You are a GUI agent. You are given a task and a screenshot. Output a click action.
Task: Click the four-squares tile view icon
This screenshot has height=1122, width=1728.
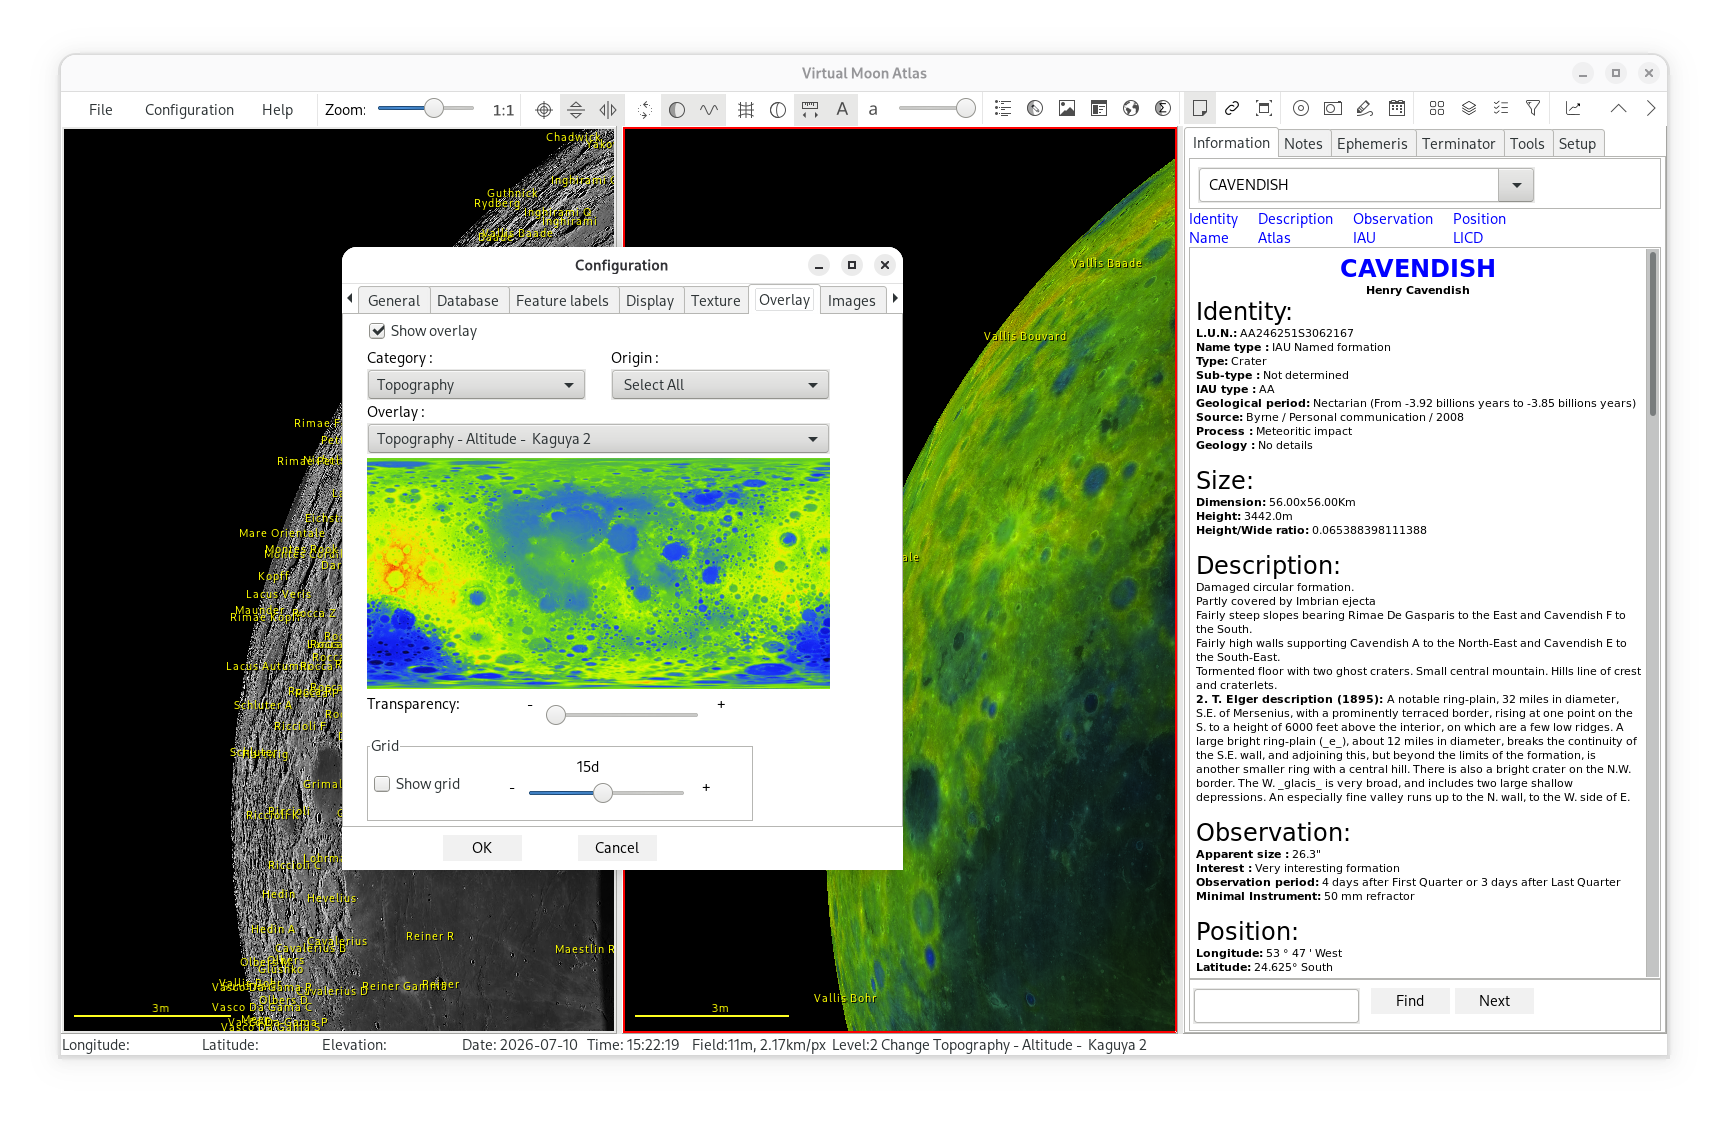coord(1437,108)
